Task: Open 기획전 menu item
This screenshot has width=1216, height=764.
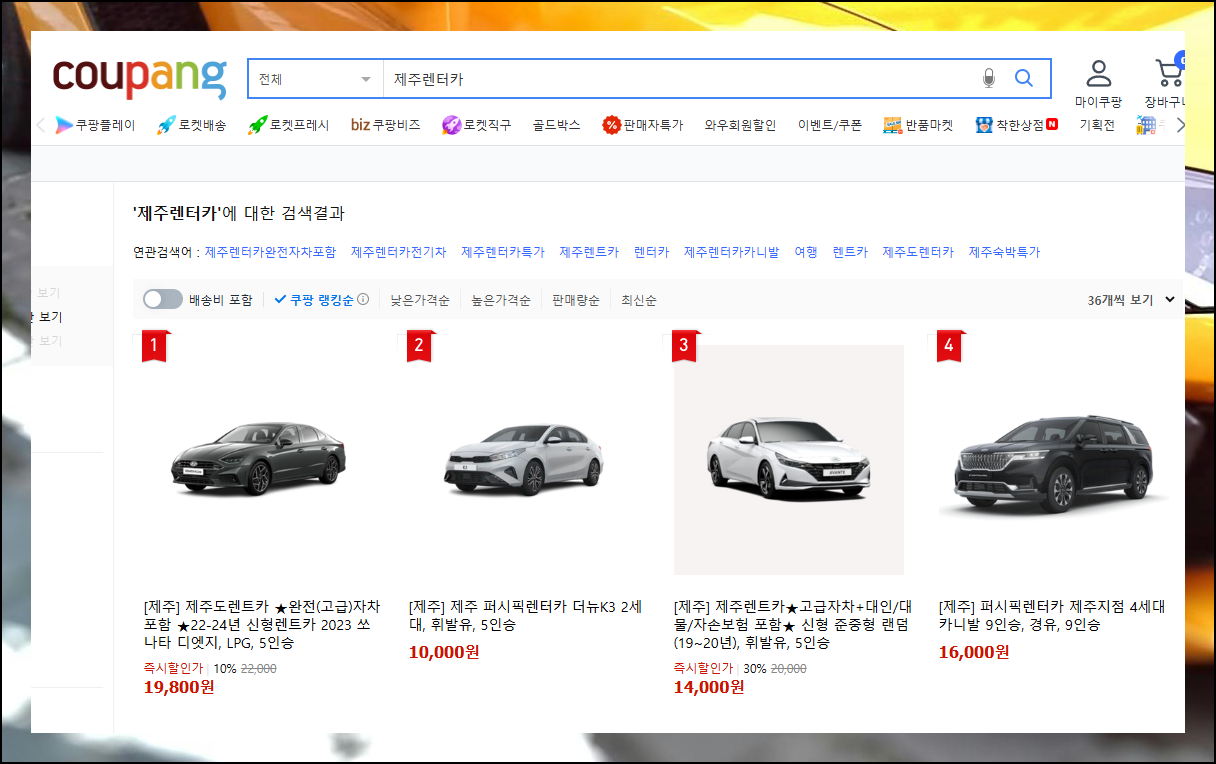Action: pos(1097,125)
